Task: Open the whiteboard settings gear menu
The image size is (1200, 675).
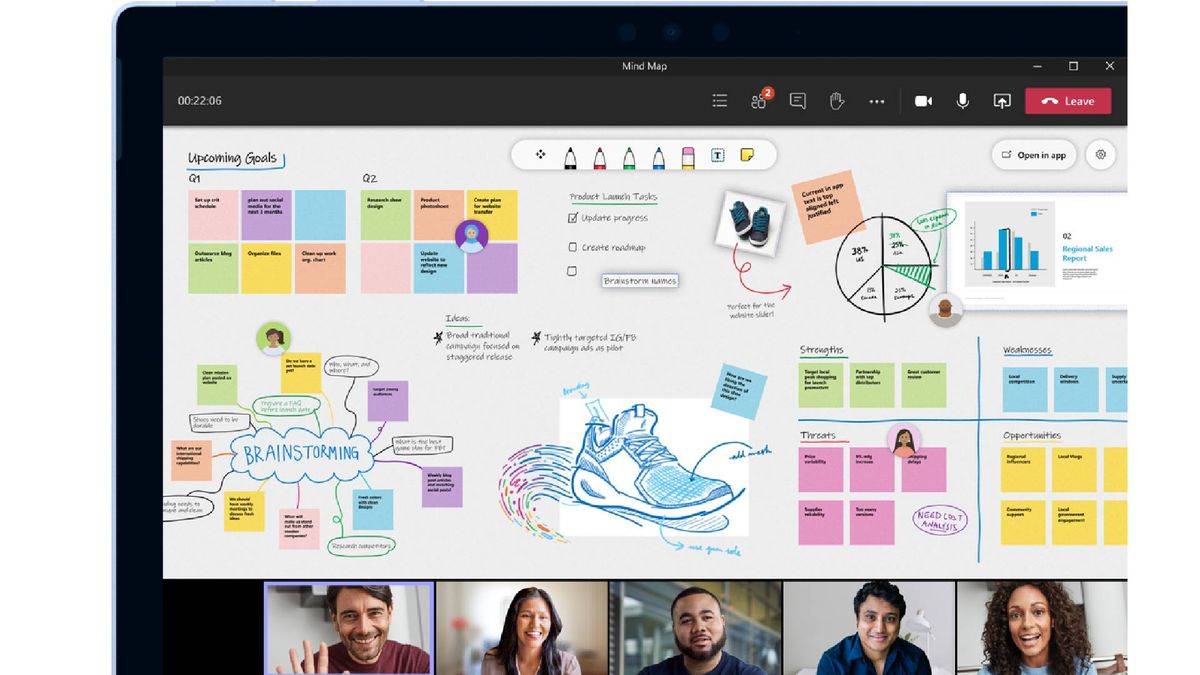Action: click(x=1100, y=155)
